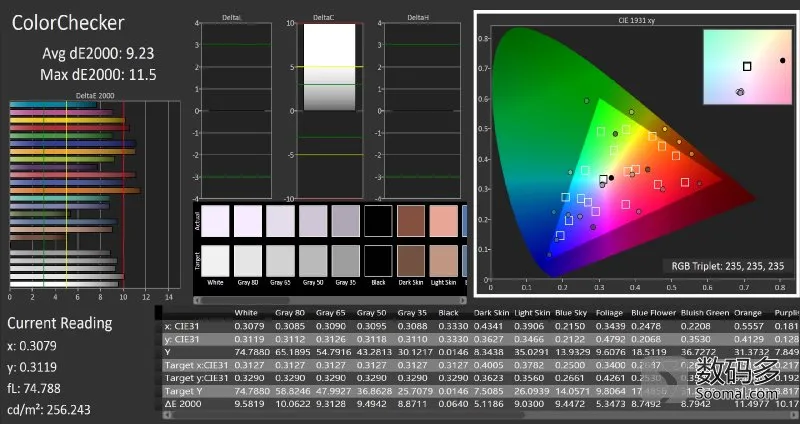Viewport: 800px width, 424px height.
Task: Click the DeltaC chart white bar
Action: click(x=330, y=67)
